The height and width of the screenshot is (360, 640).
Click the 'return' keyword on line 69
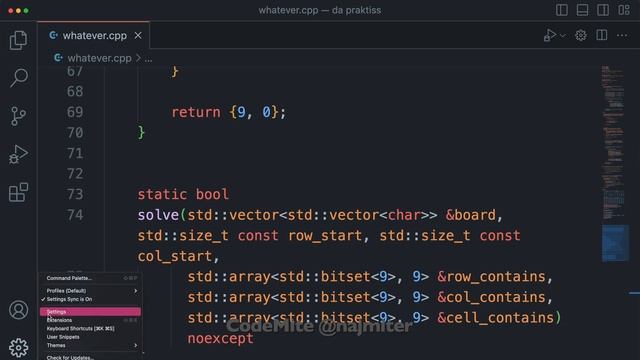click(x=196, y=112)
